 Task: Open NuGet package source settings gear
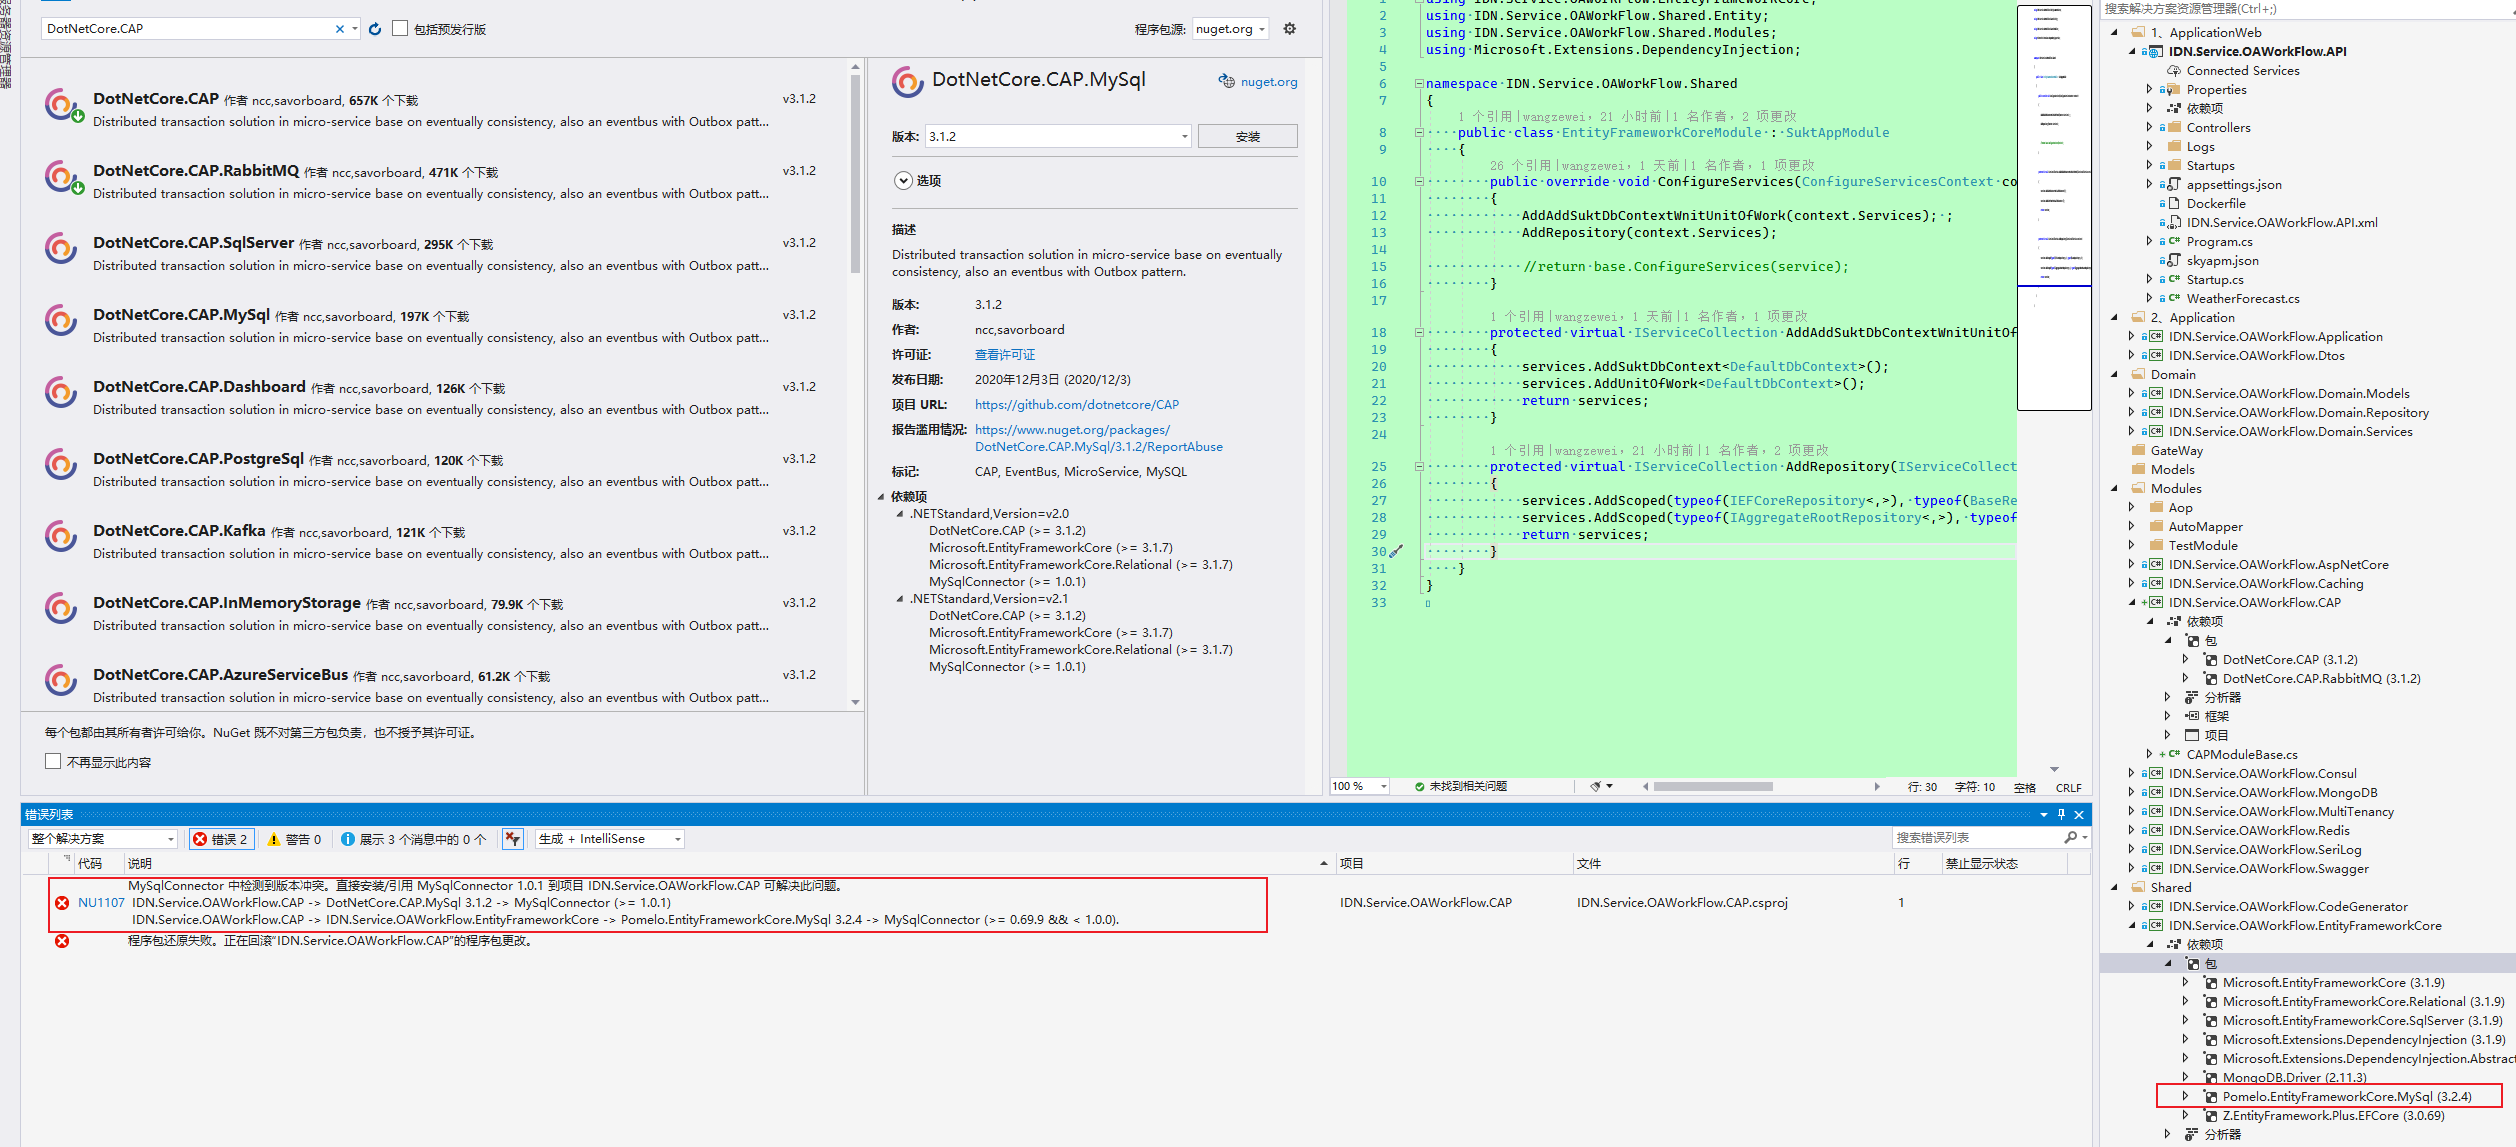[1290, 28]
